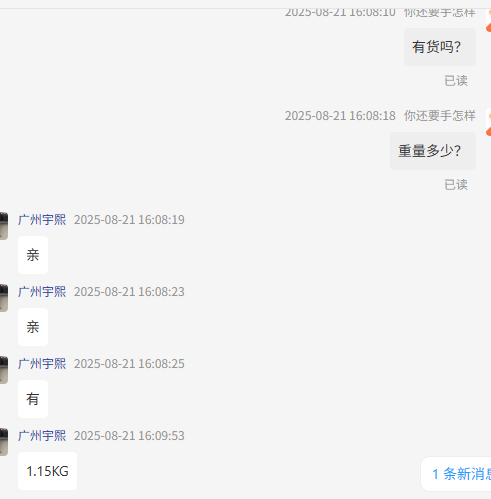Open 广州宇熙 avatar beside 16:08:19 message
This screenshot has height=499, width=491.
pyautogui.click(x=4, y=226)
